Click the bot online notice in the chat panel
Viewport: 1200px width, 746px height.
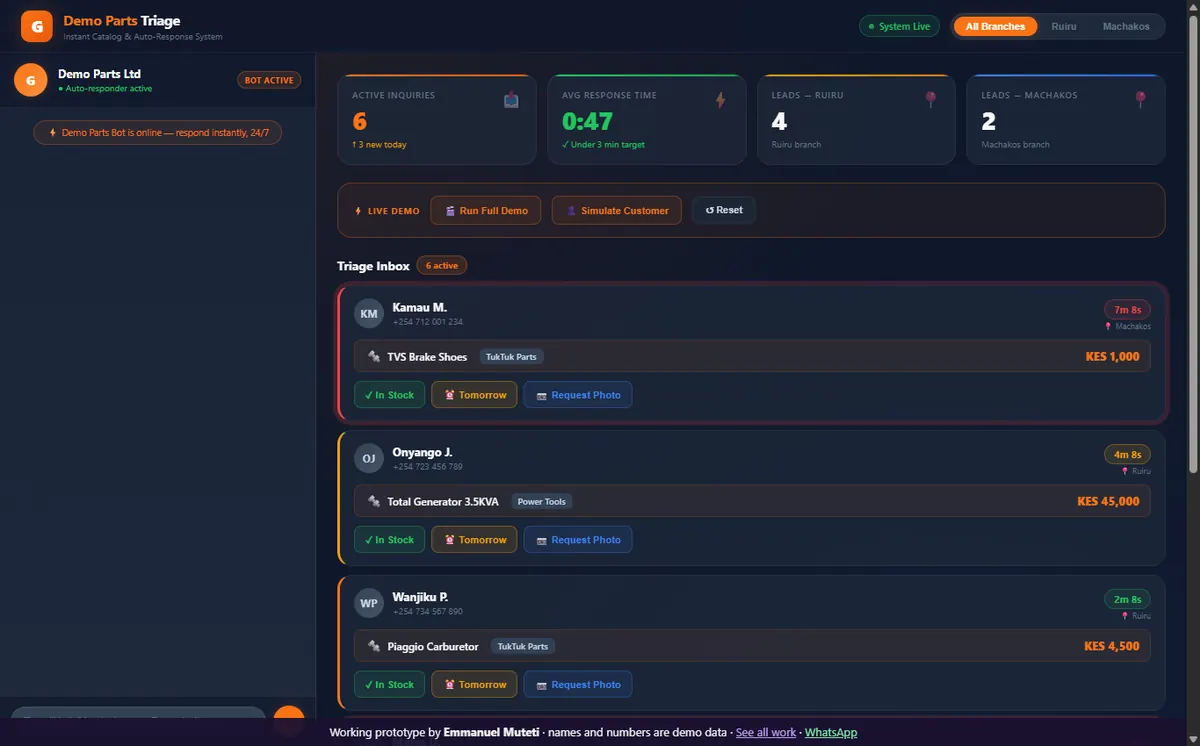pos(158,132)
